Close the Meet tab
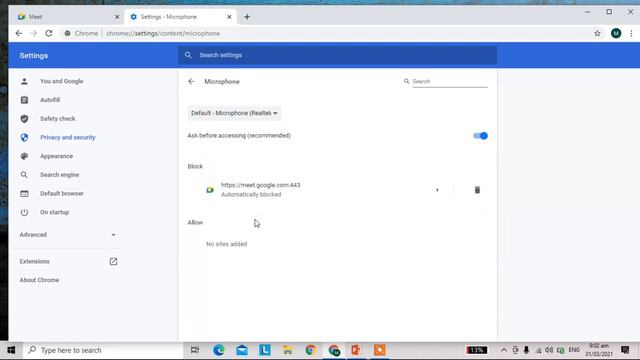The width and height of the screenshot is (640, 360). pos(117,17)
